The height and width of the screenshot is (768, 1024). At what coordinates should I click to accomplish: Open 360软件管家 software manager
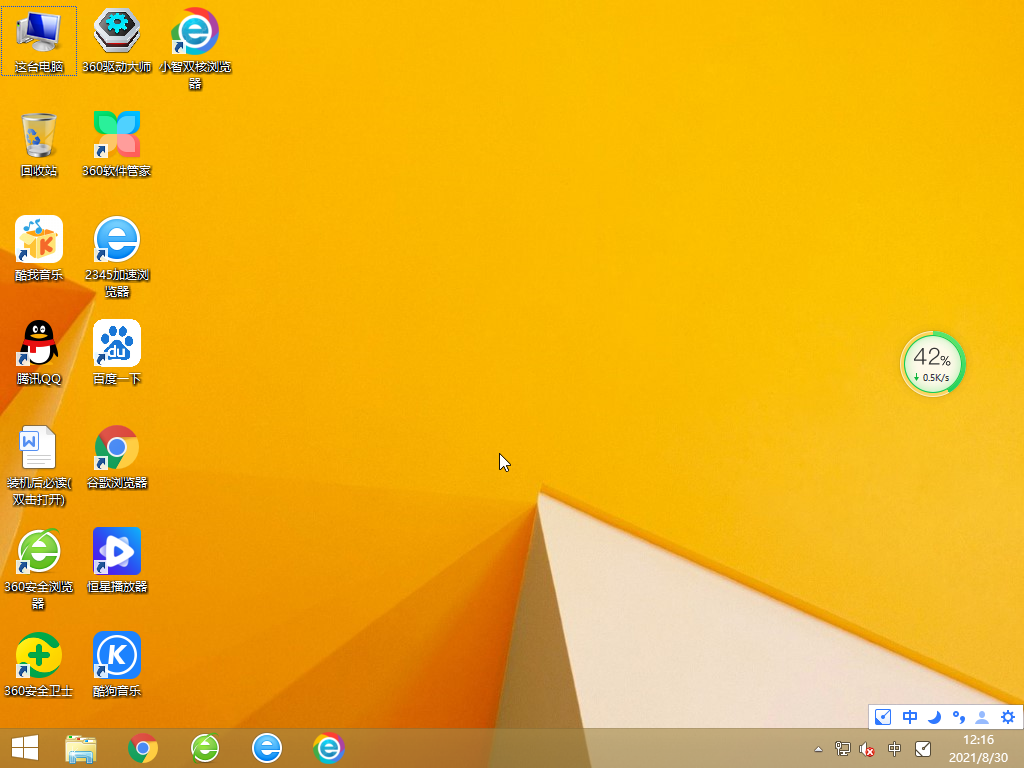tap(116, 137)
